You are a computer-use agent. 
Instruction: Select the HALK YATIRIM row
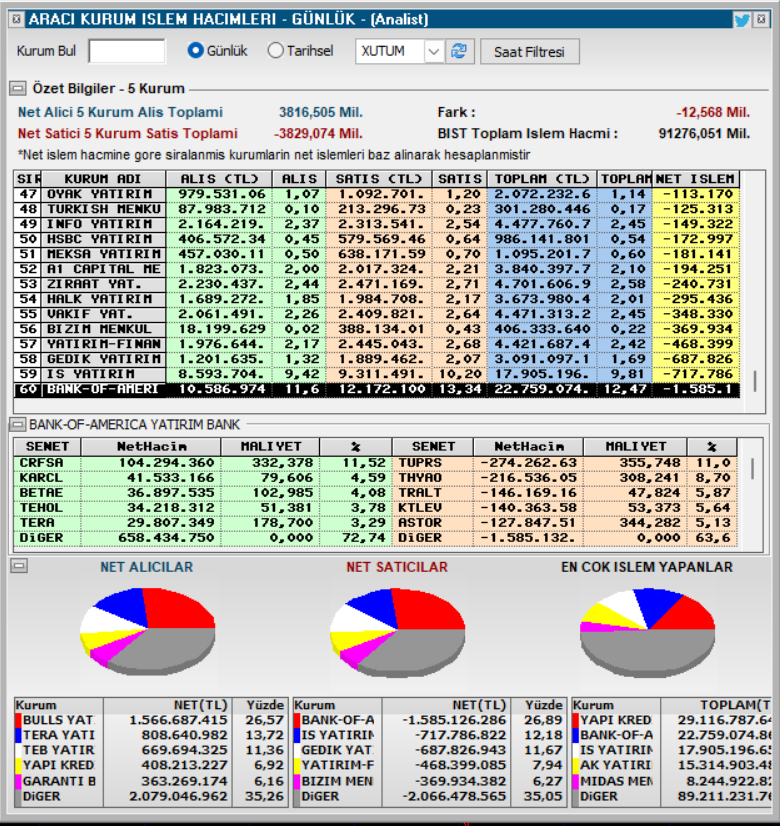point(377,299)
